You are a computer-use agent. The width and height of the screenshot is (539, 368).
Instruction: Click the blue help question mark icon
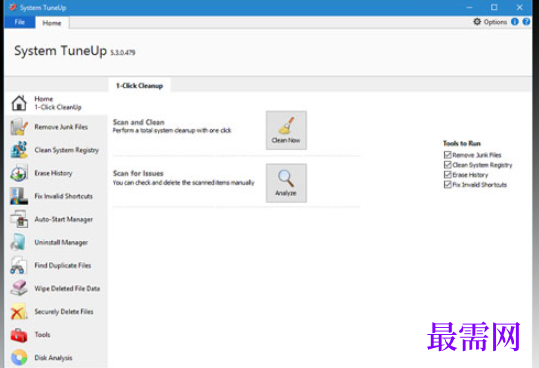click(526, 22)
